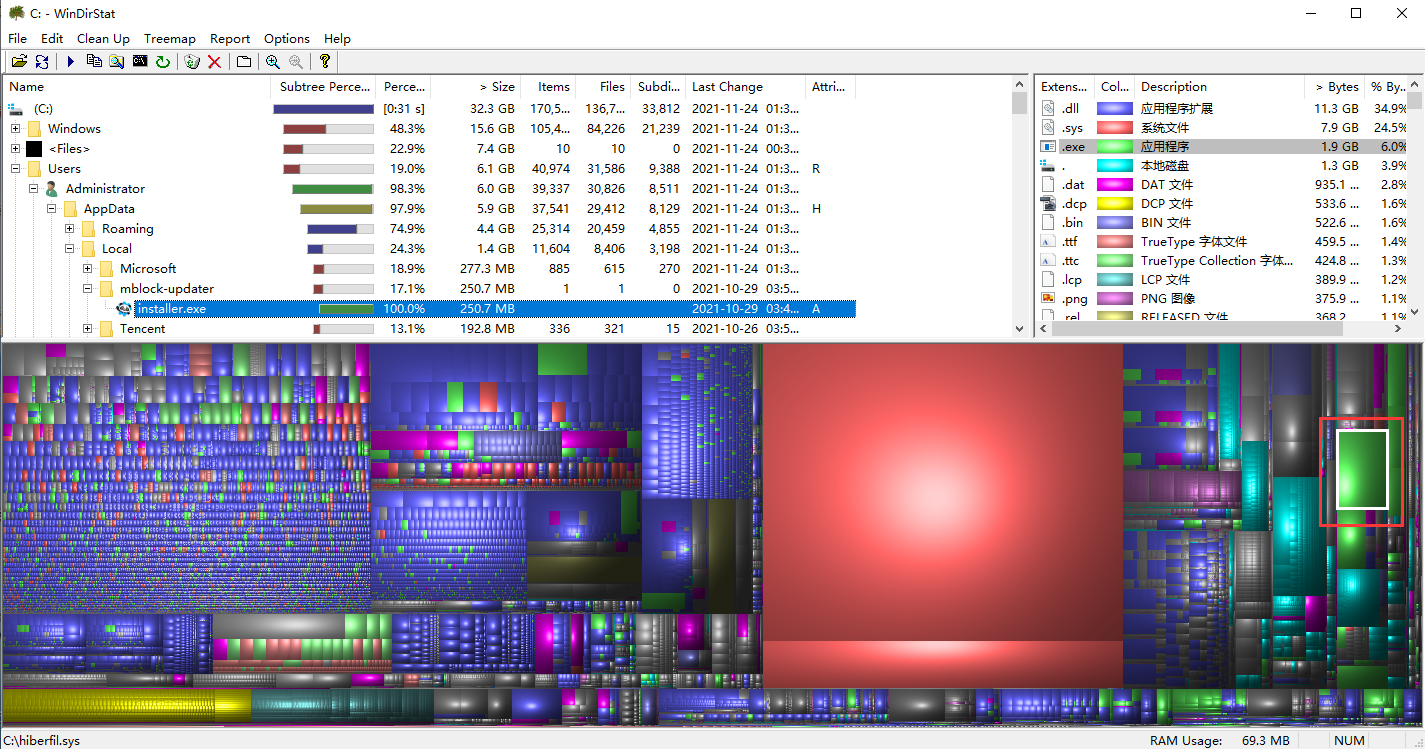Viewport: 1425px width, 749px height.
Task: Expand the Windows folder node
Action: pyautogui.click(x=15, y=128)
